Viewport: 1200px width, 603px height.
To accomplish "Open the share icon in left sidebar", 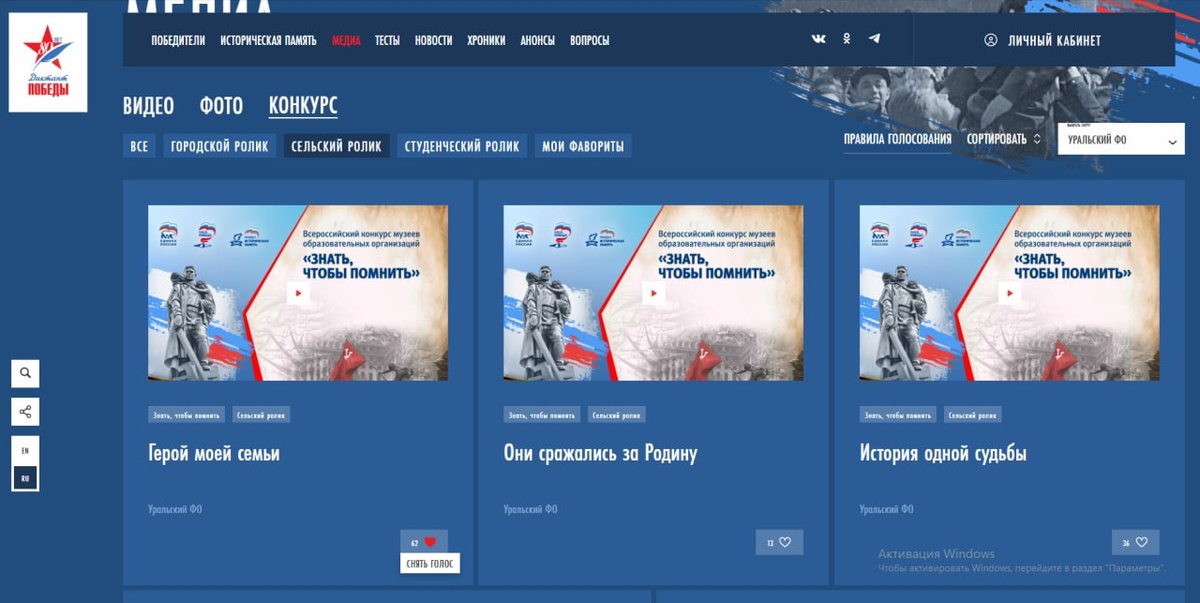I will 26,411.
